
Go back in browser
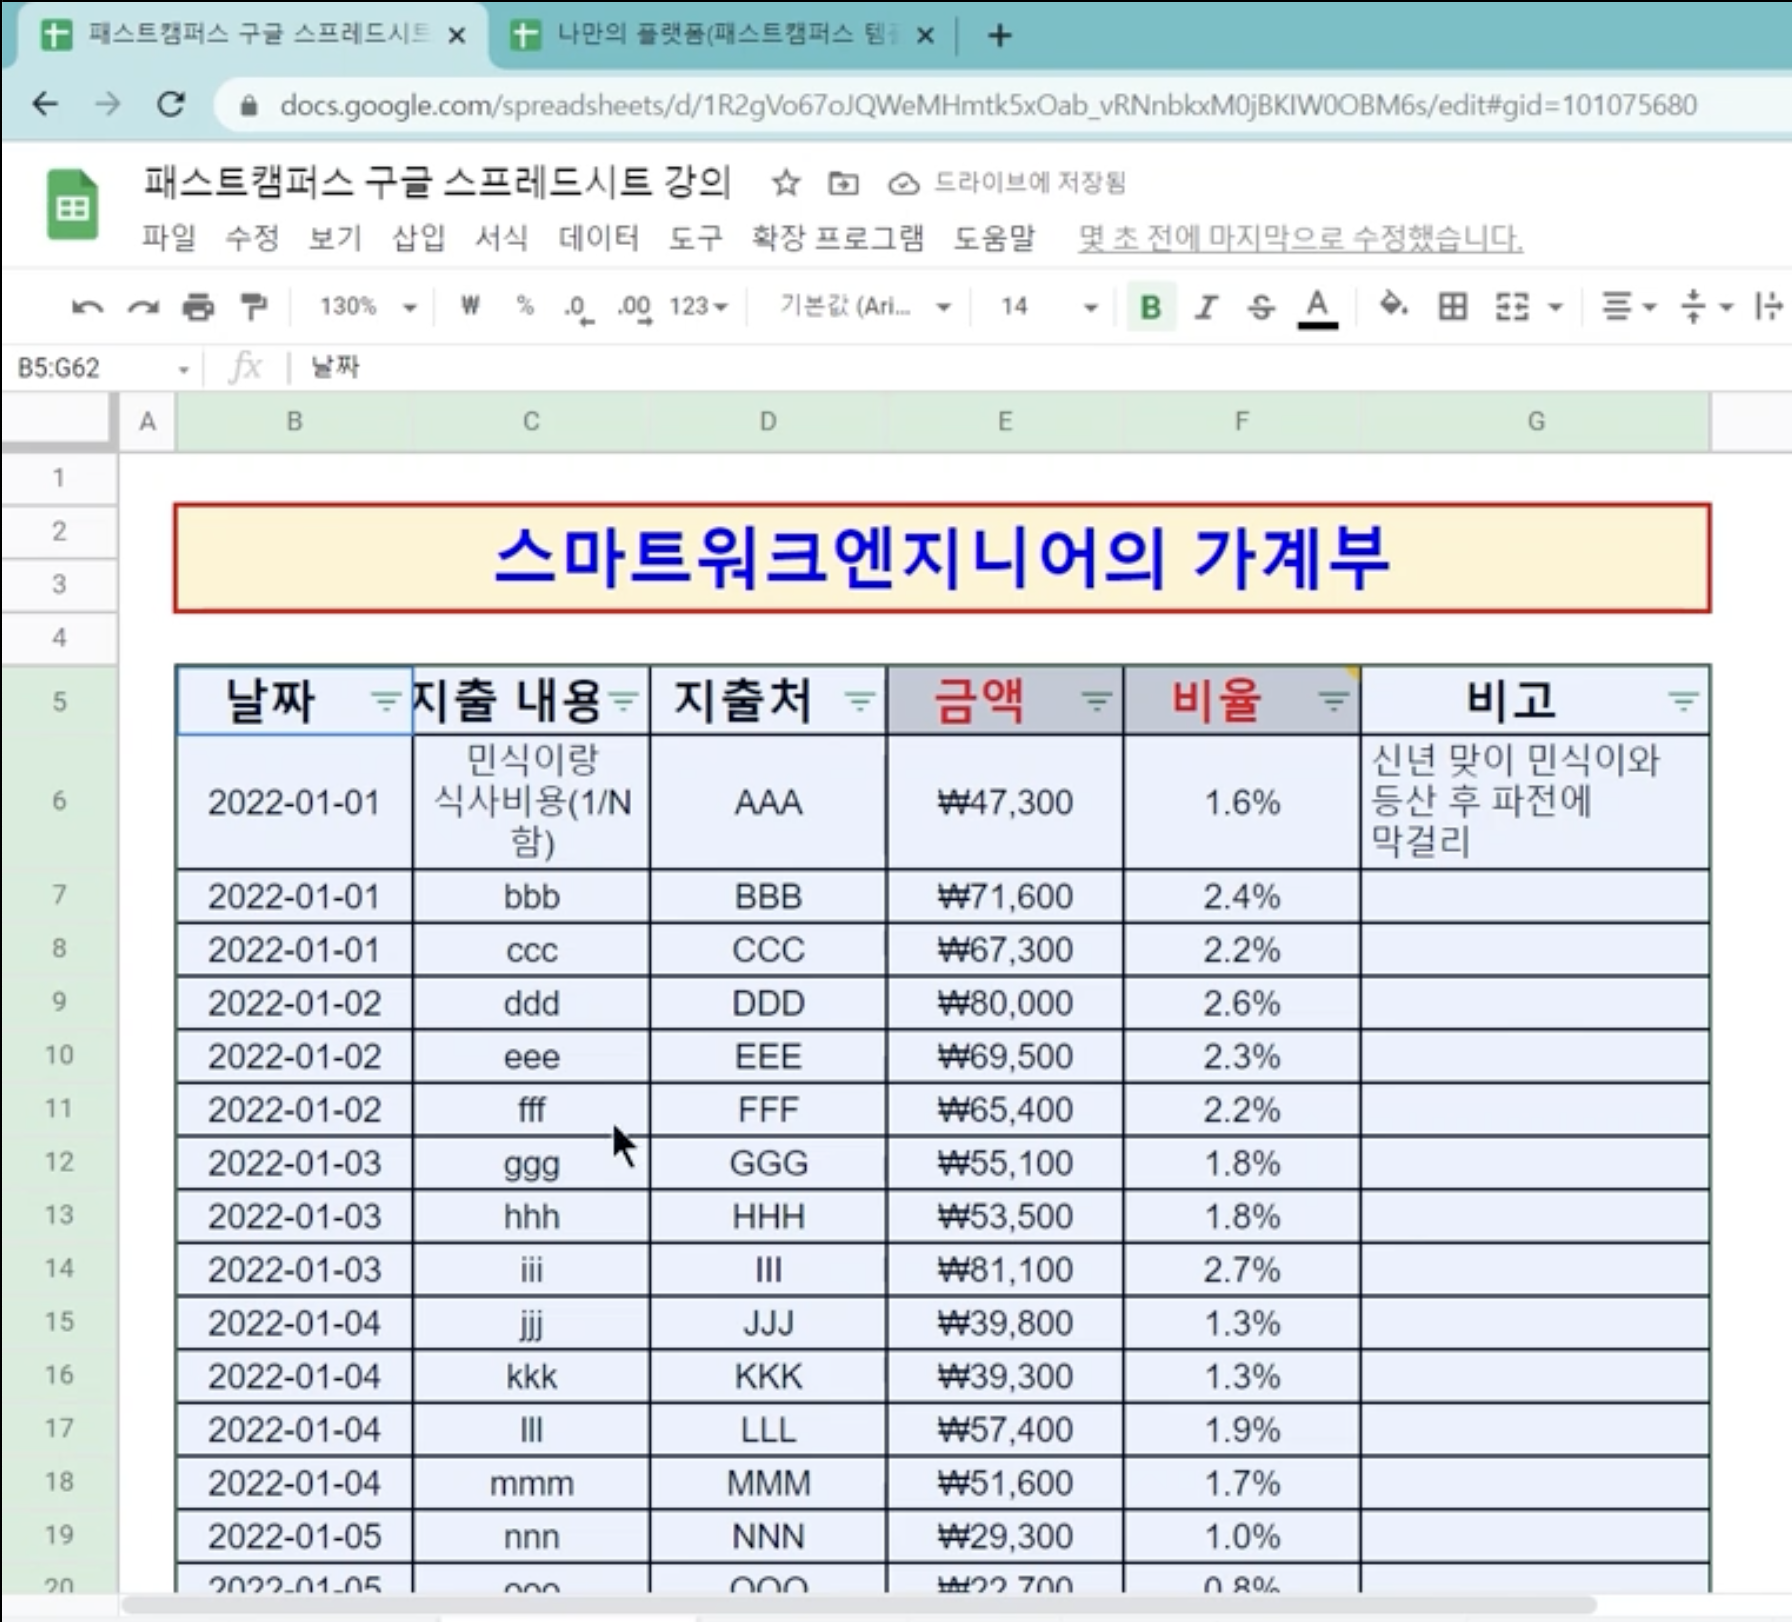click(x=45, y=104)
